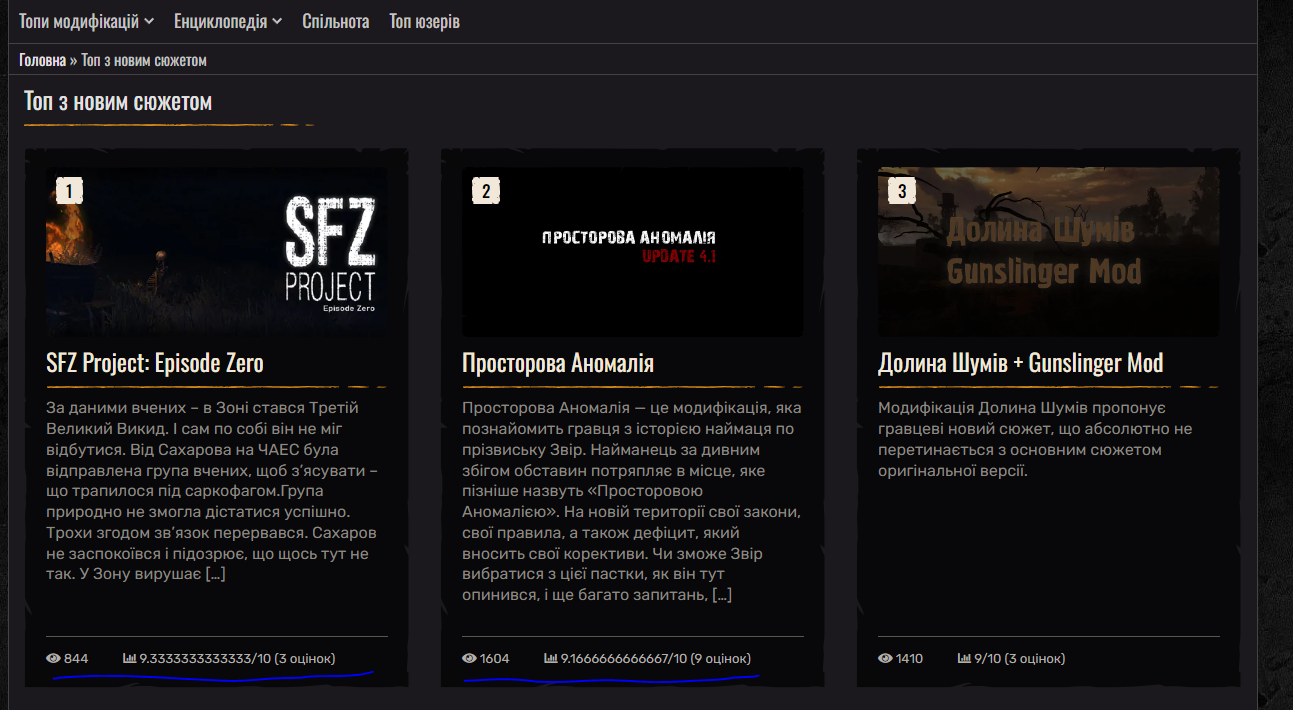Click the rating chart icon for Долина Шумів
Screen dimensions: 1293x710
(964, 659)
